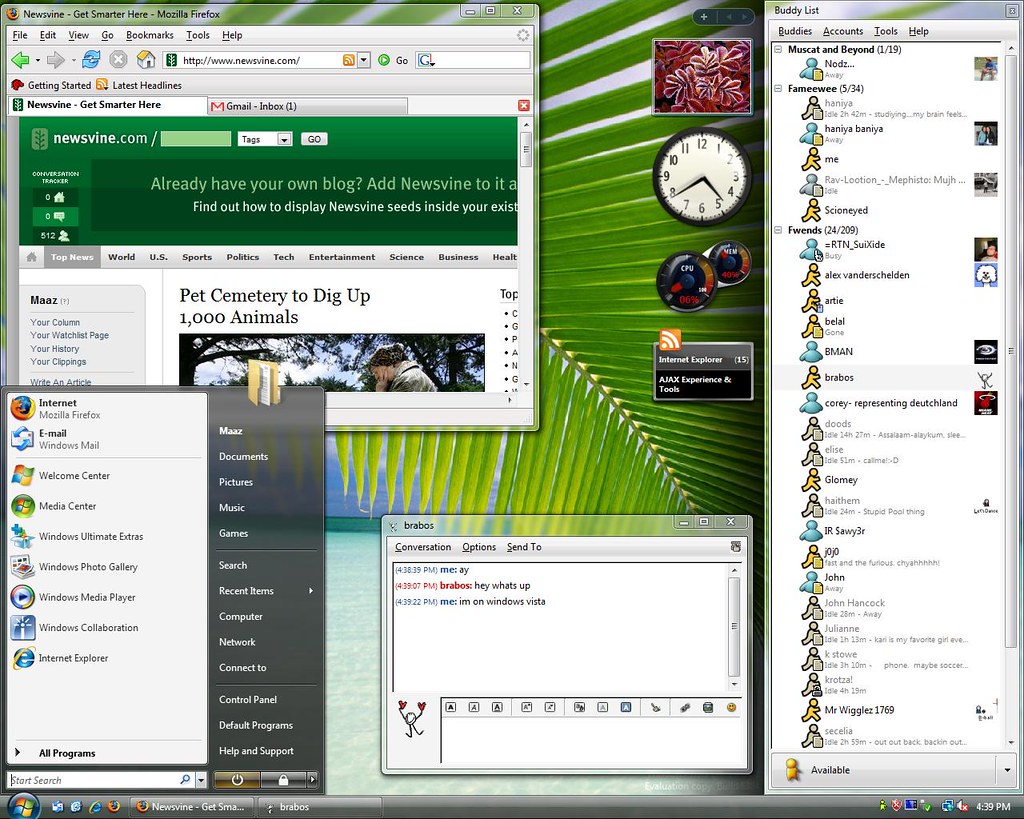Click the Firefox Home button
The height and width of the screenshot is (819, 1024).
(x=148, y=59)
